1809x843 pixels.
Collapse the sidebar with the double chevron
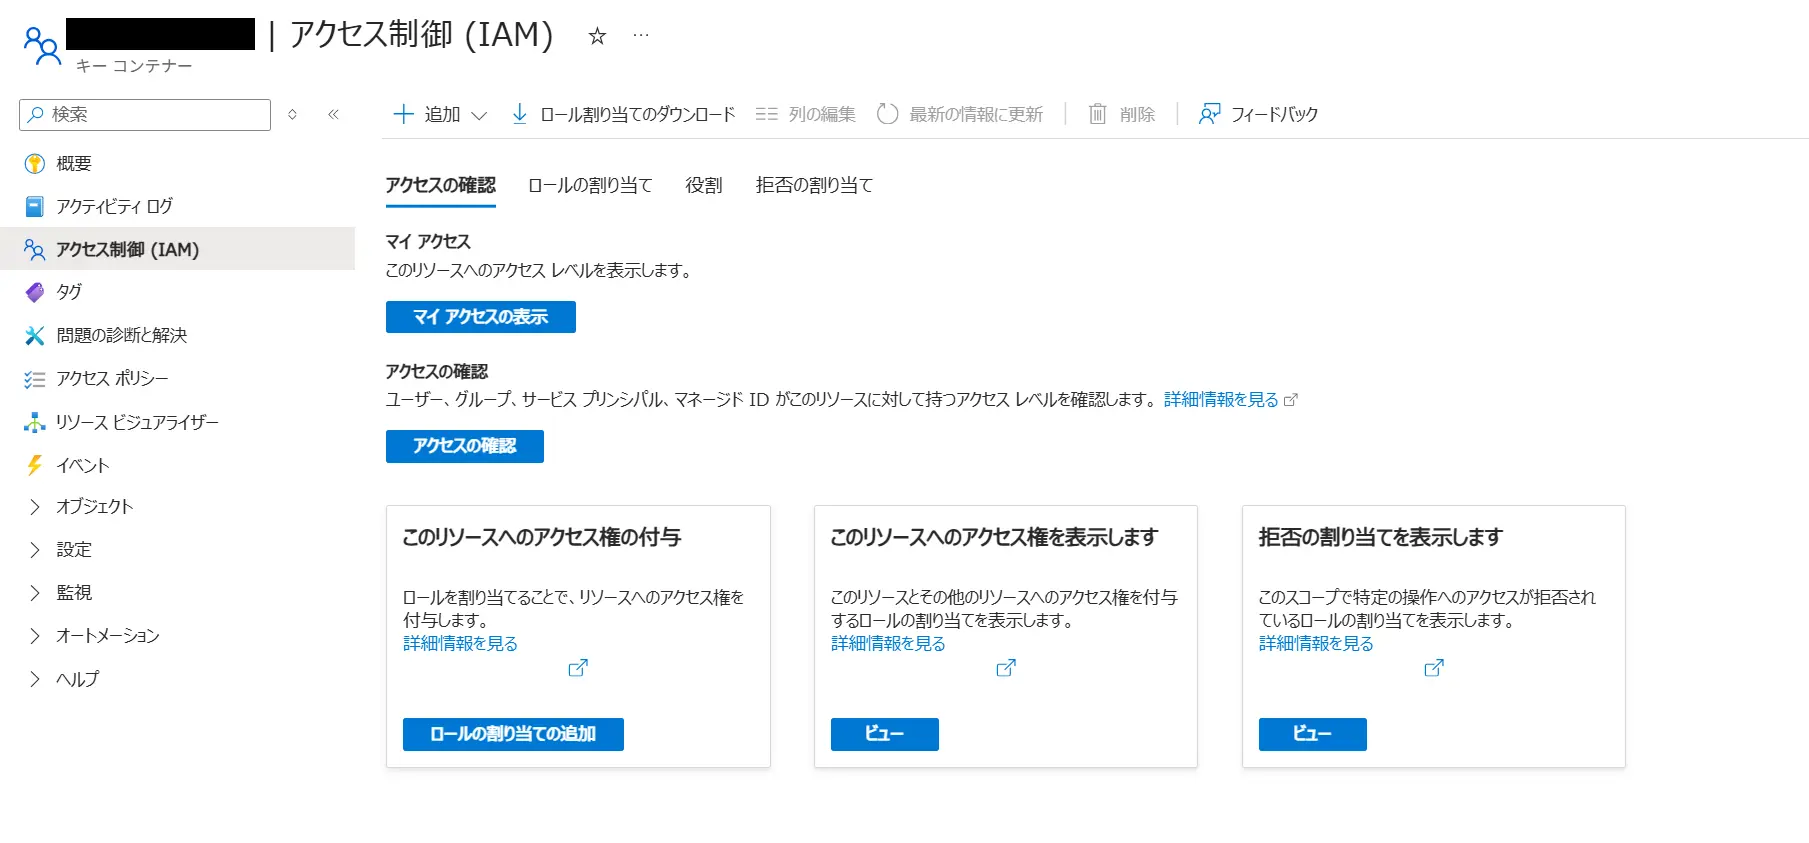pos(333,114)
